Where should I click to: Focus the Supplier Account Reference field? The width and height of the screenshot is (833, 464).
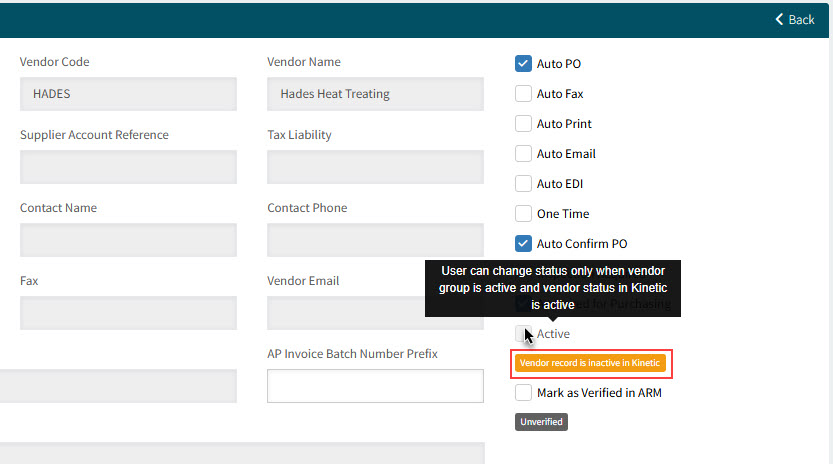pyautogui.click(x=128, y=167)
